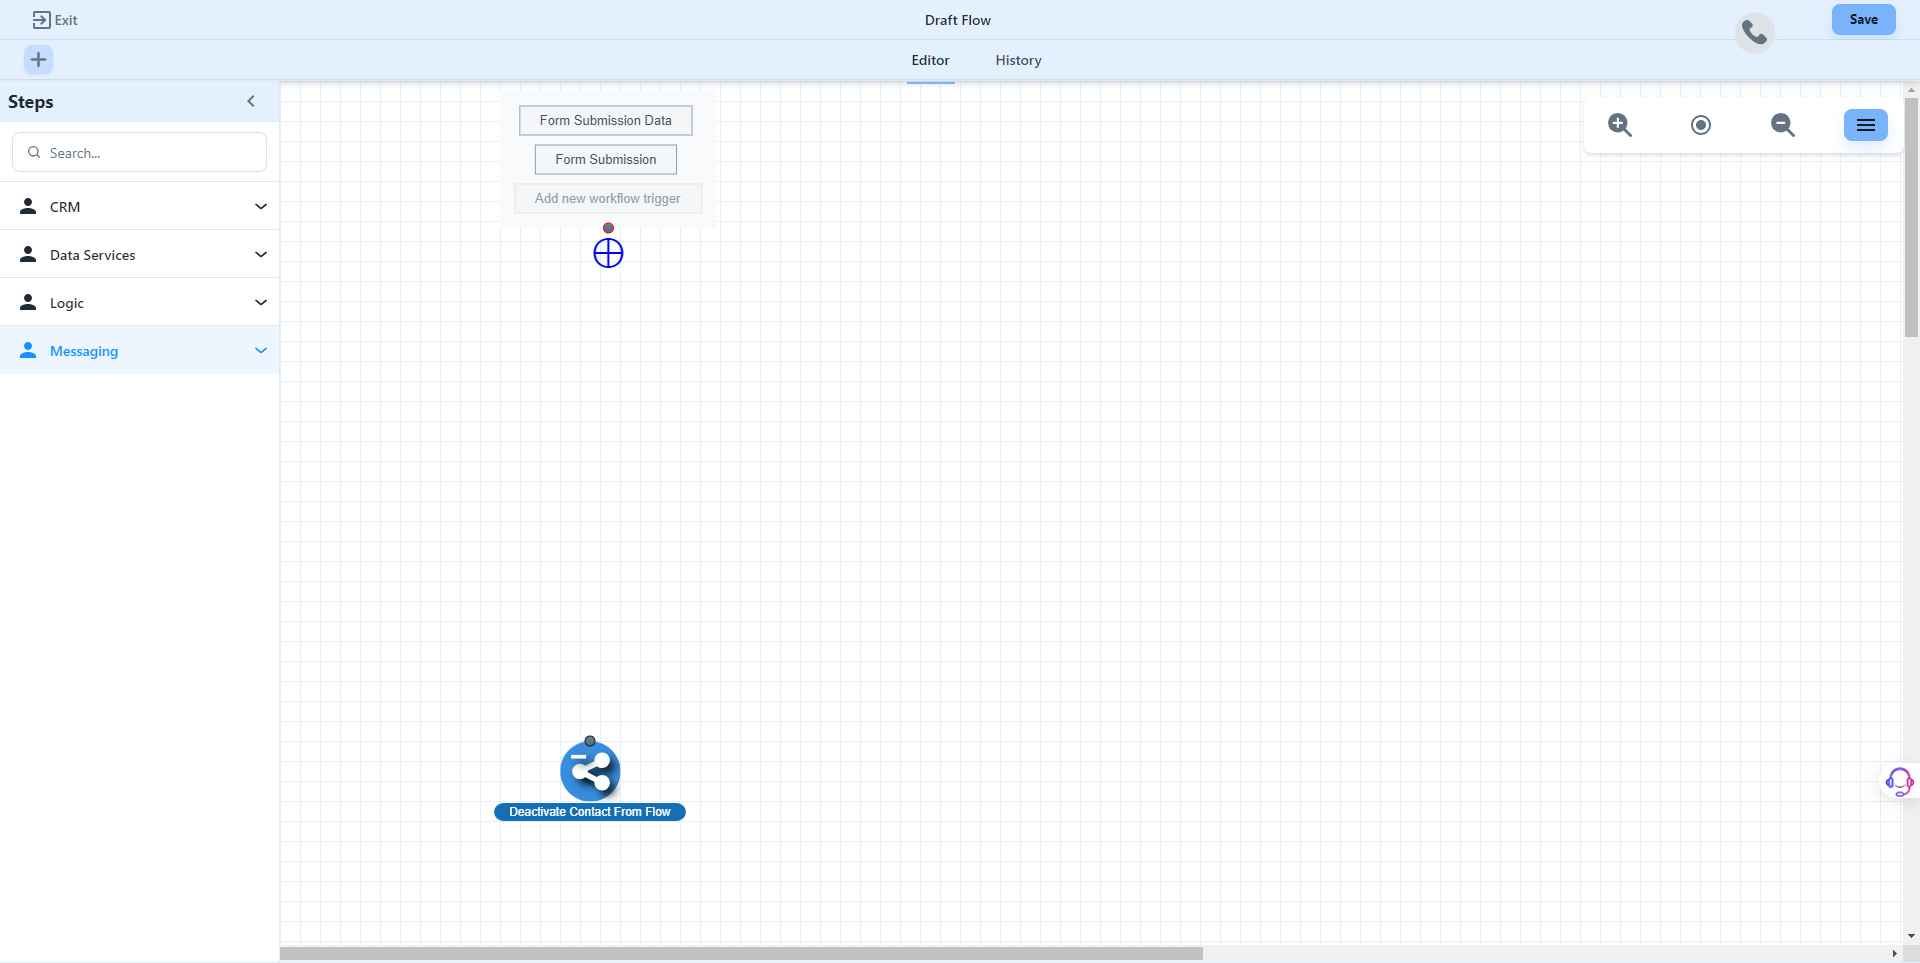Viewport: 1920px width, 963px height.
Task: Click the Messaging person icon
Action: (x=28, y=350)
